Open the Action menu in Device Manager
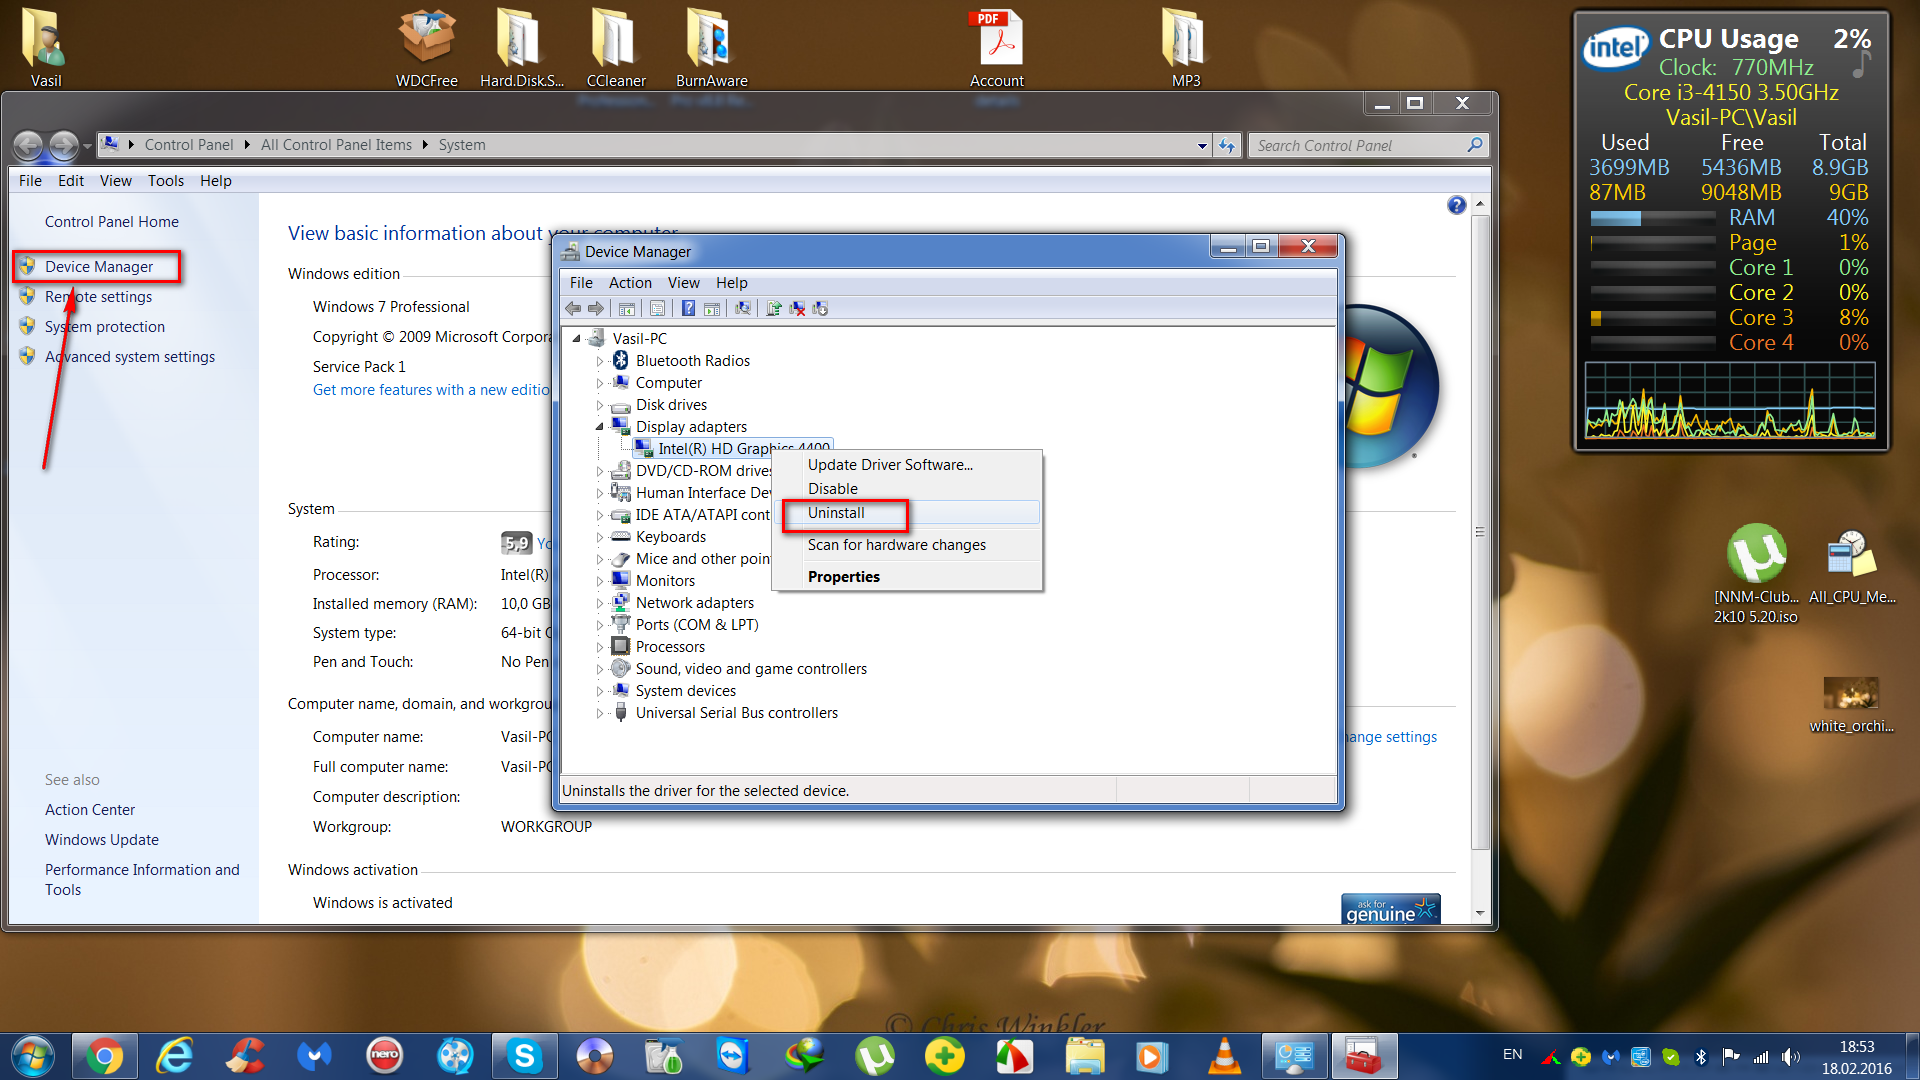The height and width of the screenshot is (1080, 1920). pyautogui.click(x=629, y=283)
